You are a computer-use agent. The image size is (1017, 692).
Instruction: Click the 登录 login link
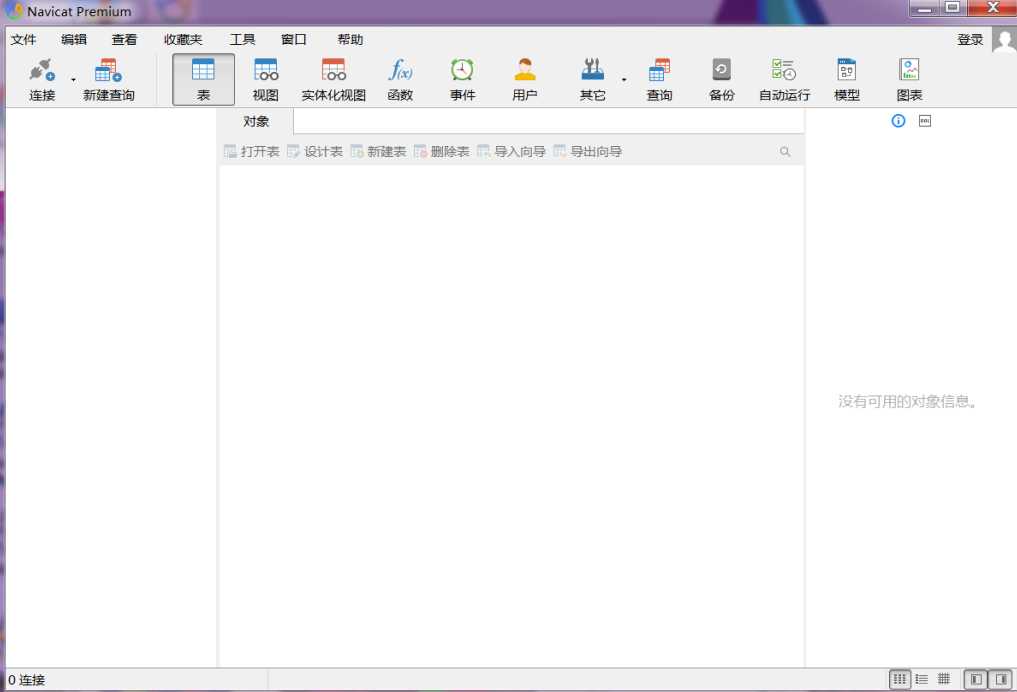pos(970,40)
